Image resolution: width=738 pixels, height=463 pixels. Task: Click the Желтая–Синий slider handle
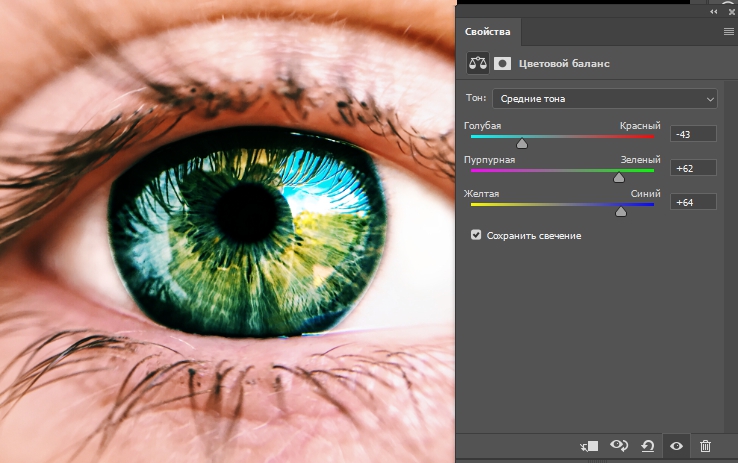click(621, 211)
